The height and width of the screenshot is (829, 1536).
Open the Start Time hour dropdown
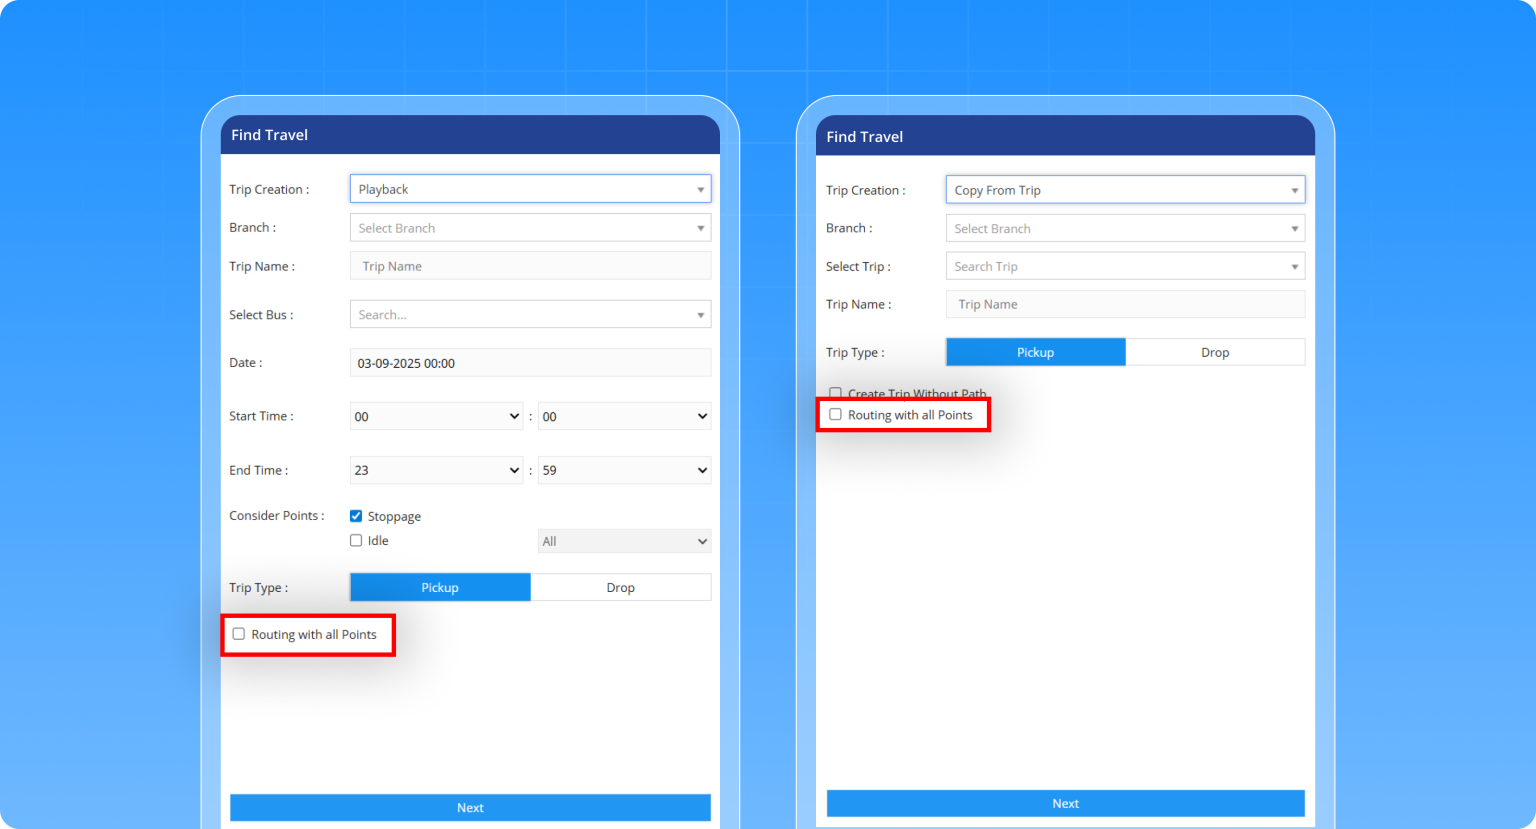click(x=436, y=417)
